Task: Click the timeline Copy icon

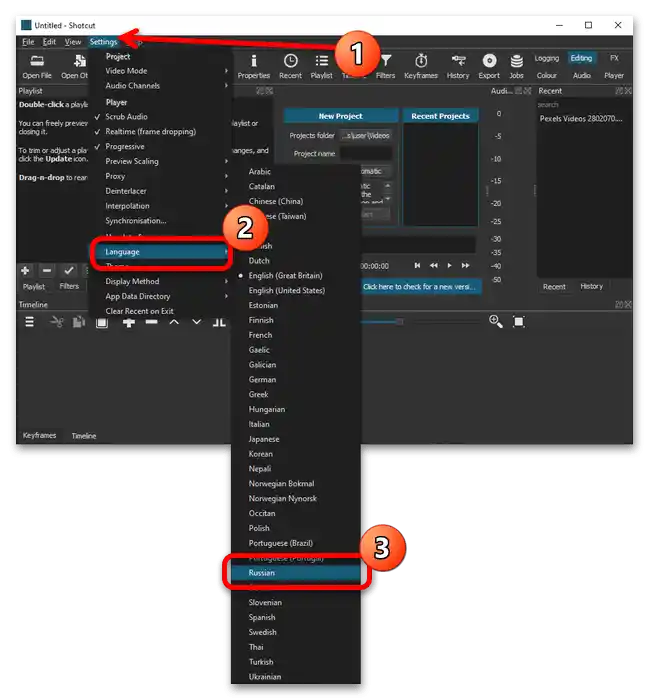Action: [79, 322]
